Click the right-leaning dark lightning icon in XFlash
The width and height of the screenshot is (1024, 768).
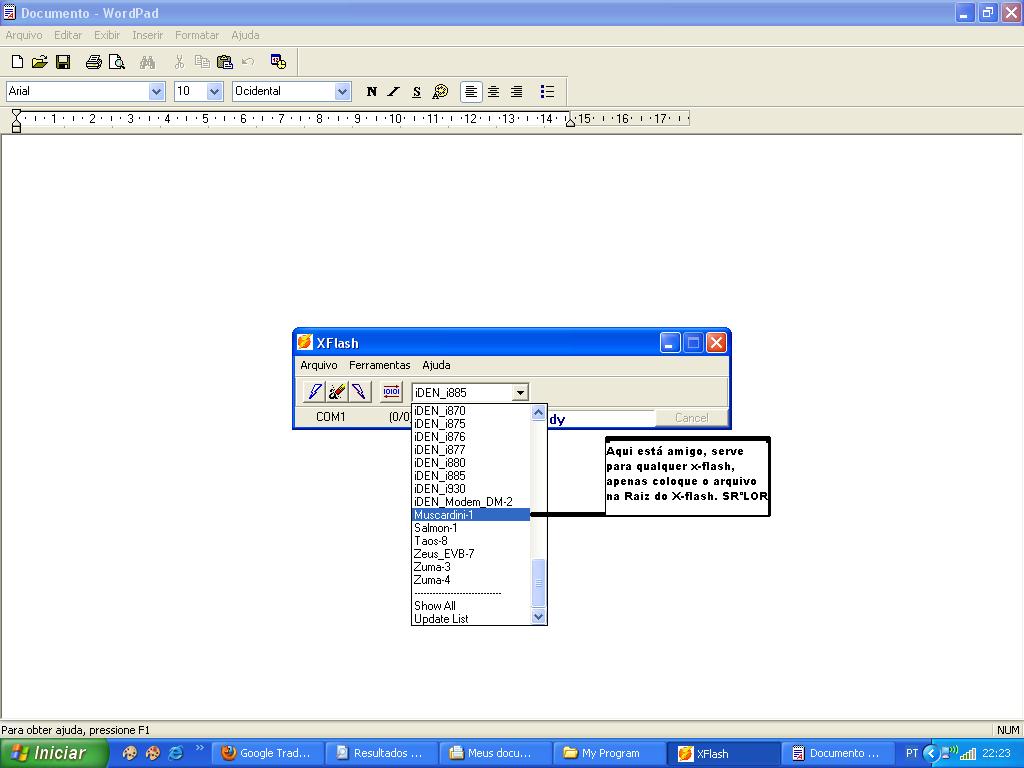coord(359,392)
